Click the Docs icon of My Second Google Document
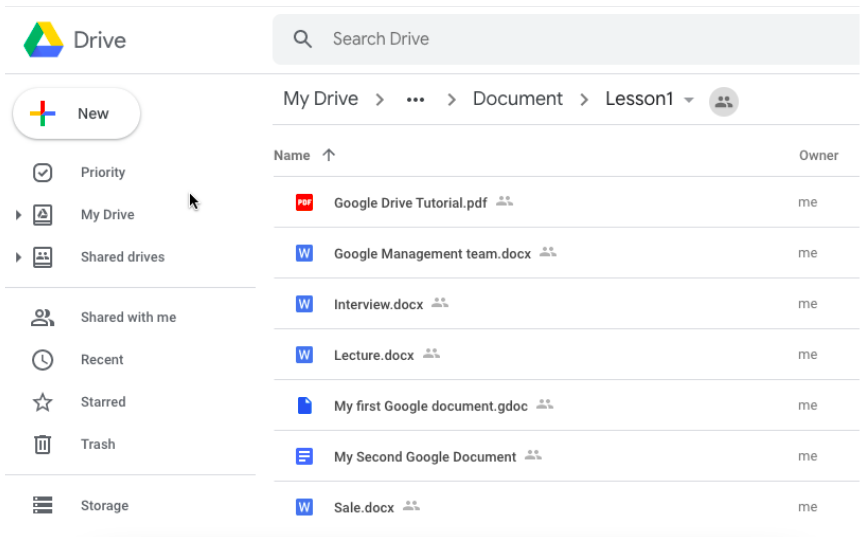Screen dimensions: 866x537 [x=304, y=456]
